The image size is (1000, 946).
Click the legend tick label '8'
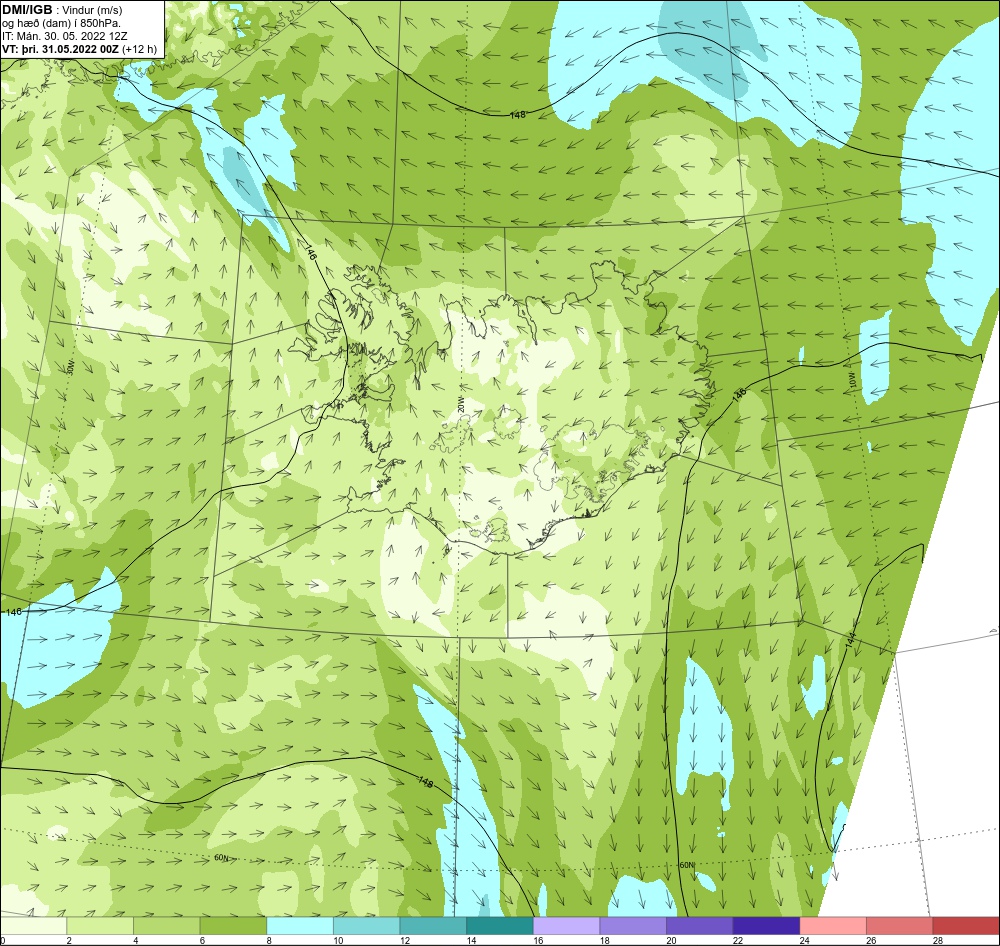pyautogui.click(x=270, y=940)
